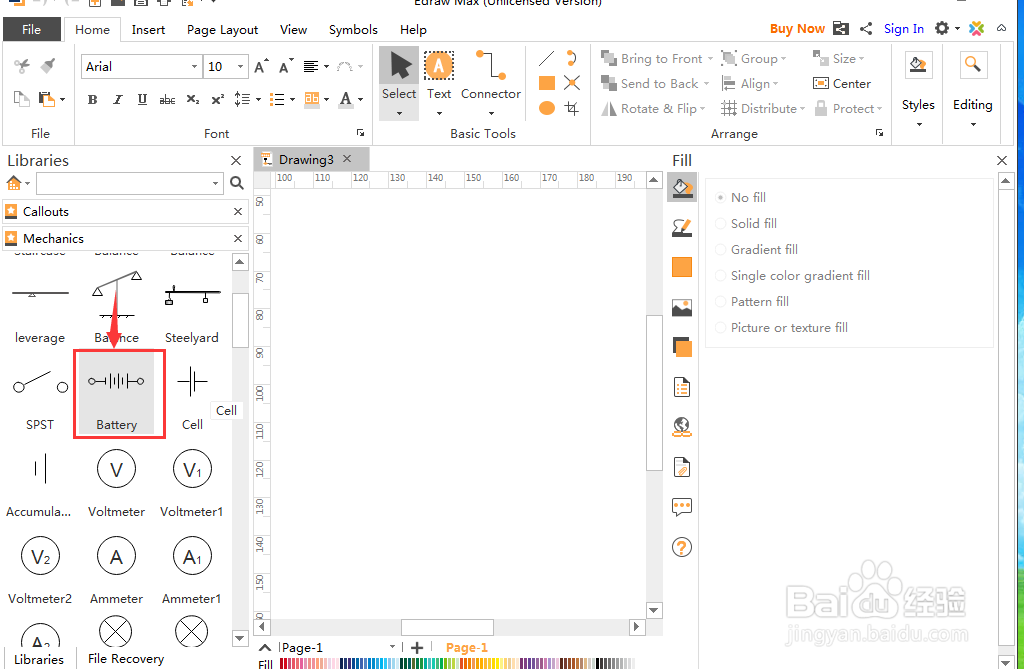Select the Gradient fill option
The image size is (1024, 669).
[x=756, y=250]
